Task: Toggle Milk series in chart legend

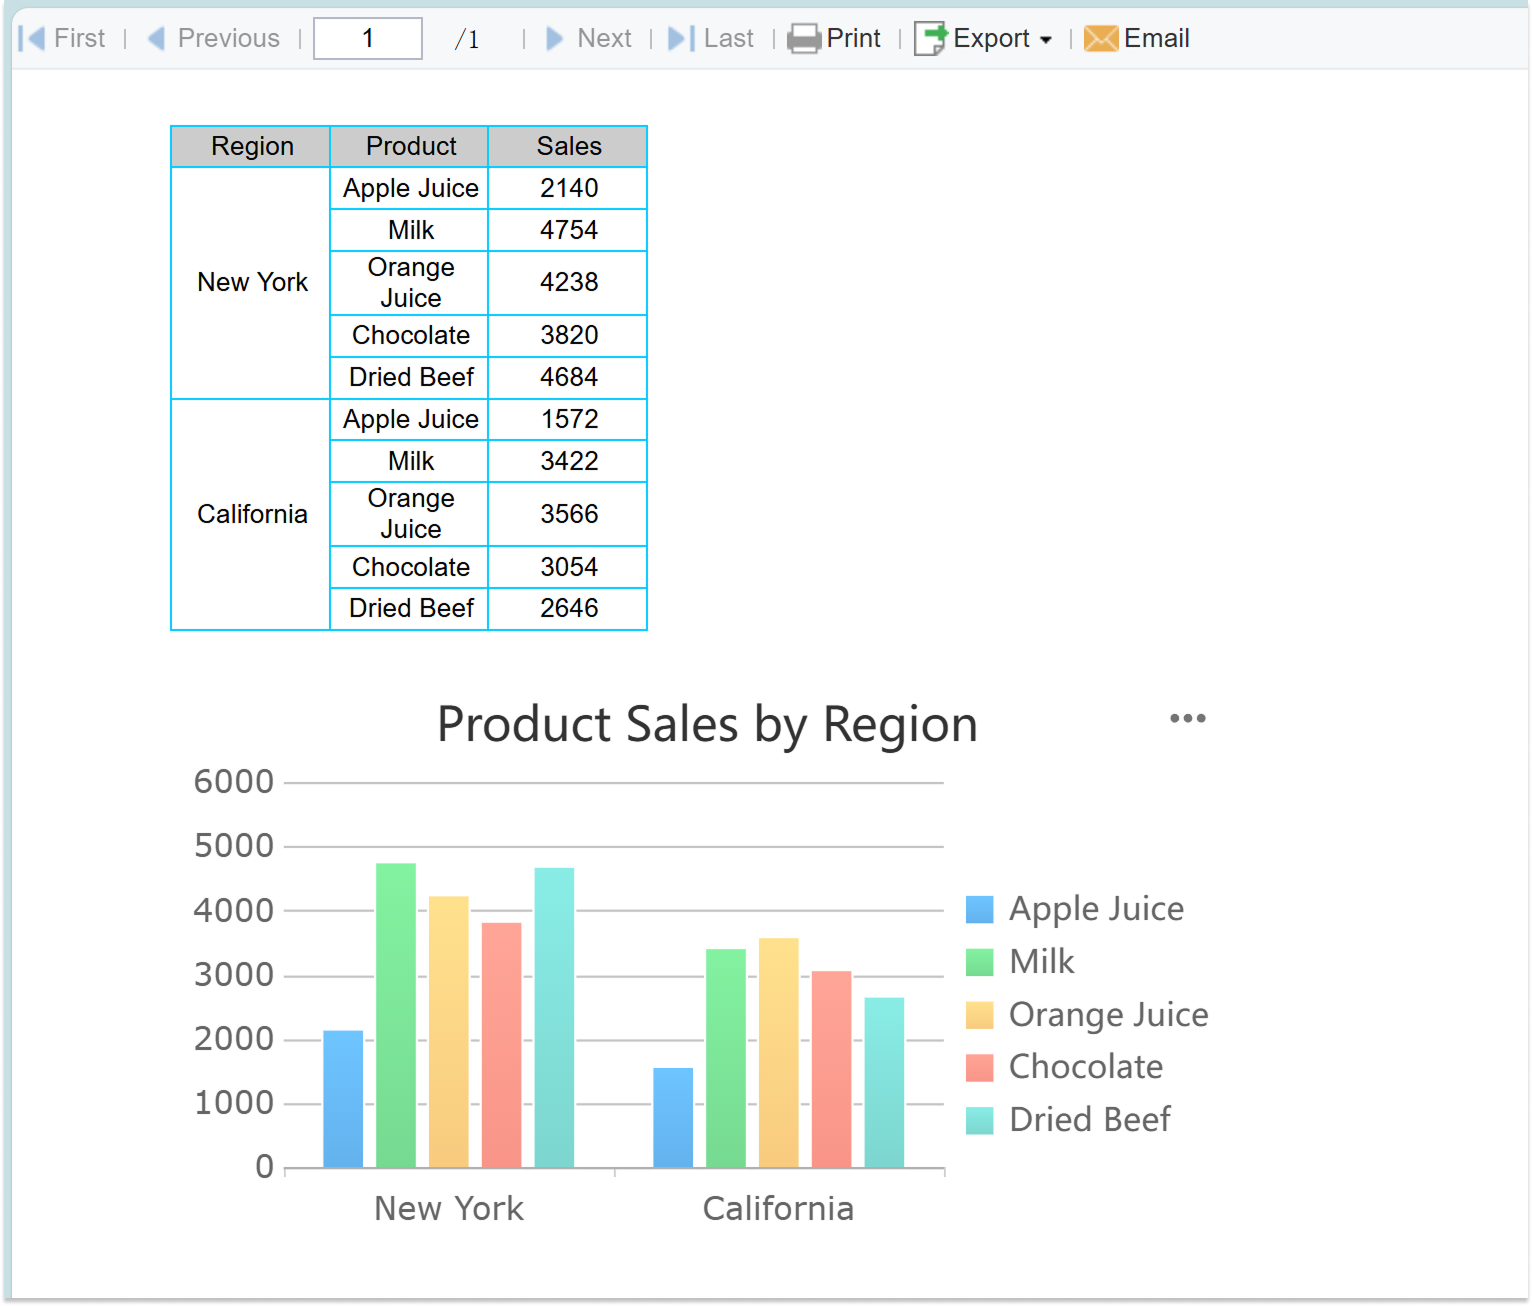Action: (1020, 962)
